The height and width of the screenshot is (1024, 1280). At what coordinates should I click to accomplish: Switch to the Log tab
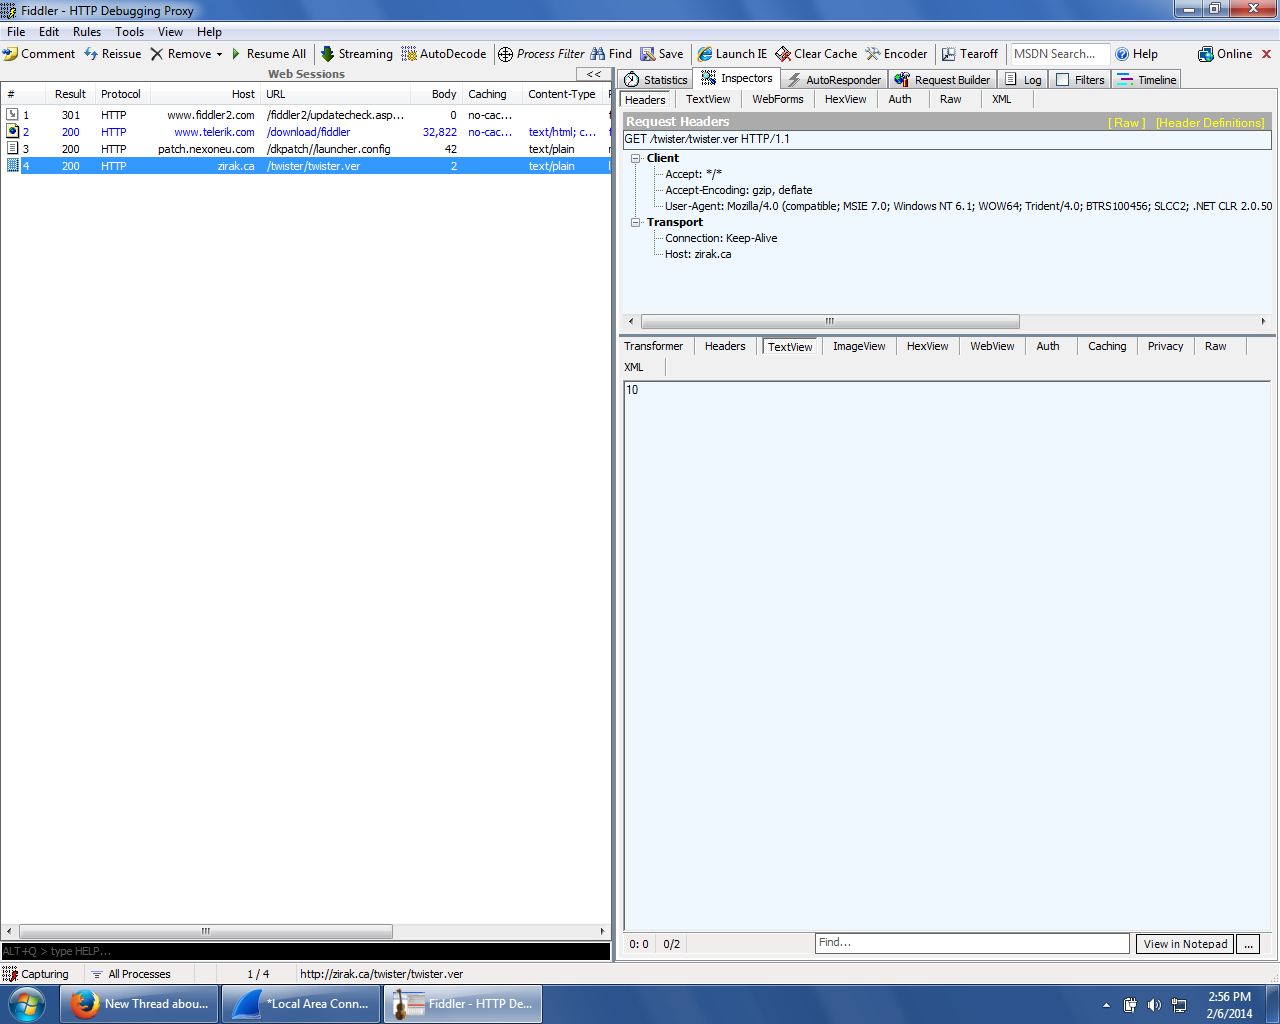pyautogui.click(x=1023, y=80)
